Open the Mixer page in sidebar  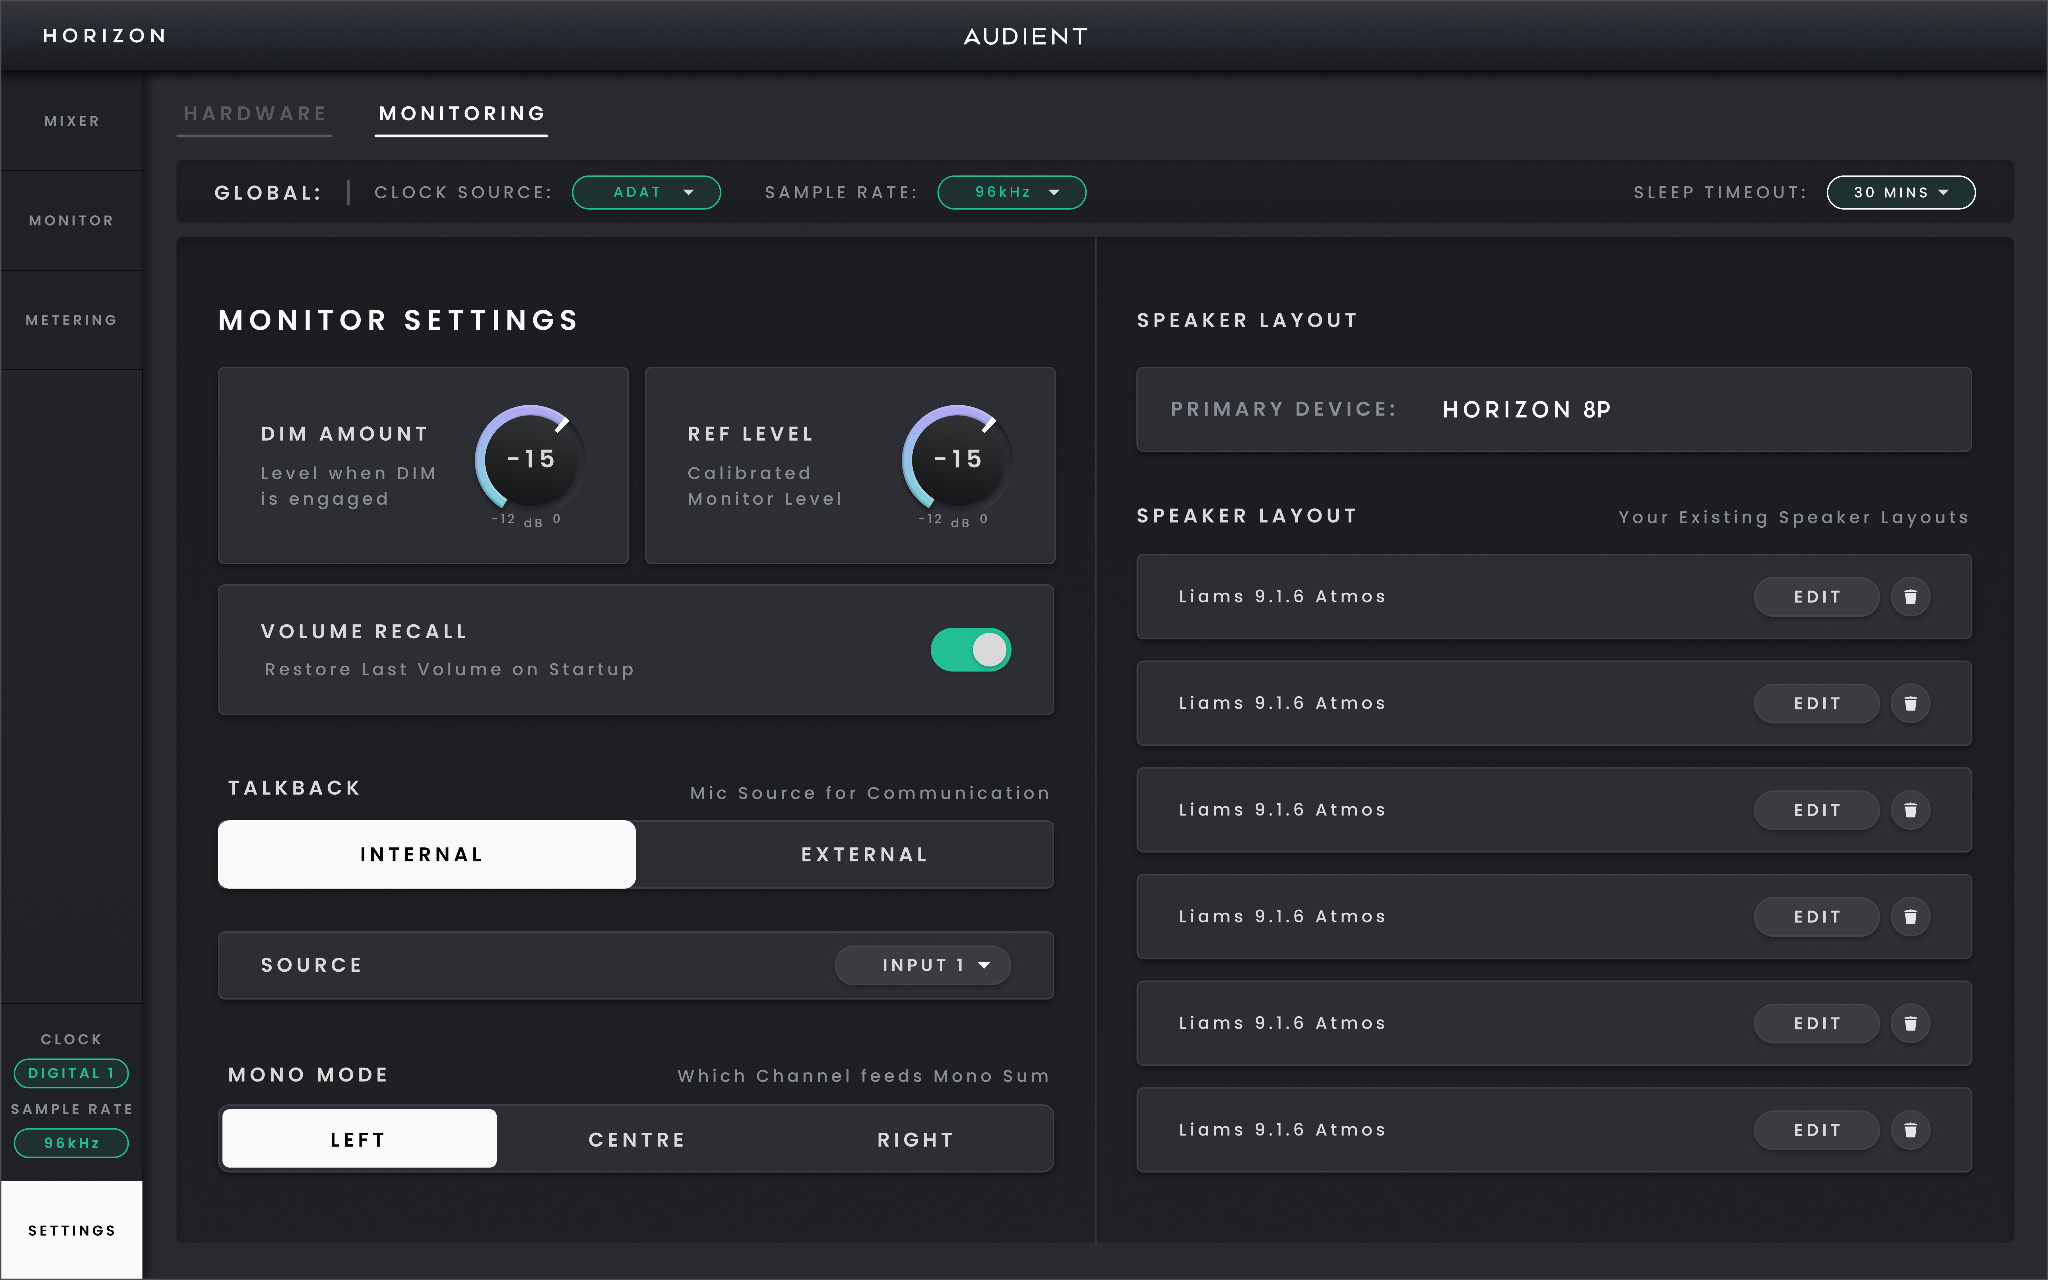pyautogui.click(x=72, y=121)
